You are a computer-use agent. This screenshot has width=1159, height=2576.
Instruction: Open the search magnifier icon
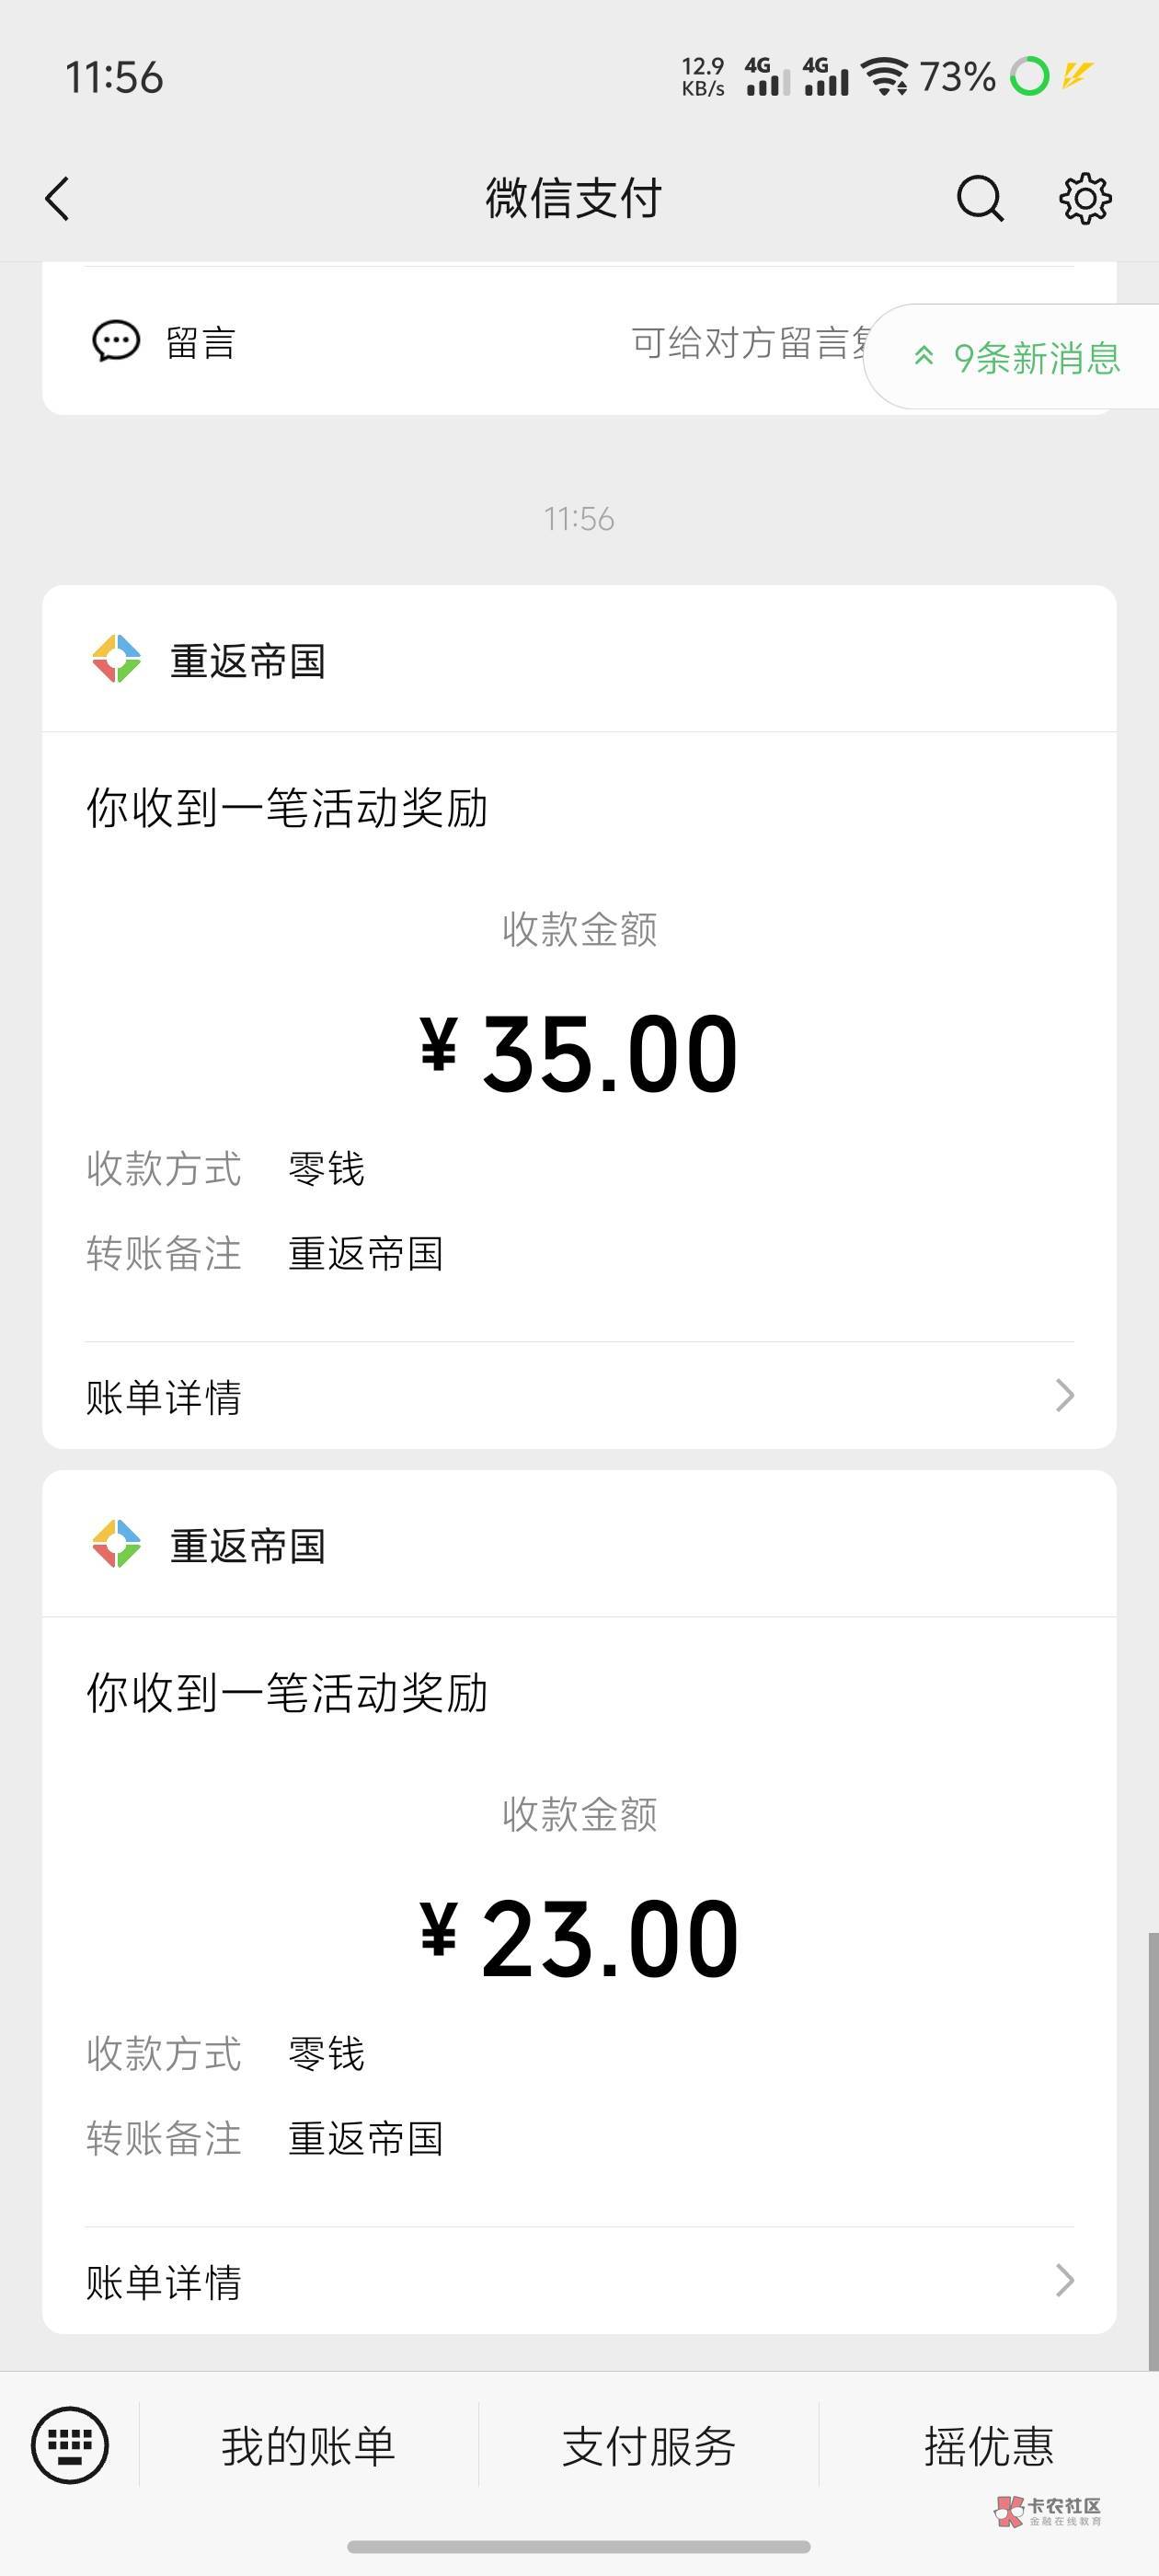point(980,198)
